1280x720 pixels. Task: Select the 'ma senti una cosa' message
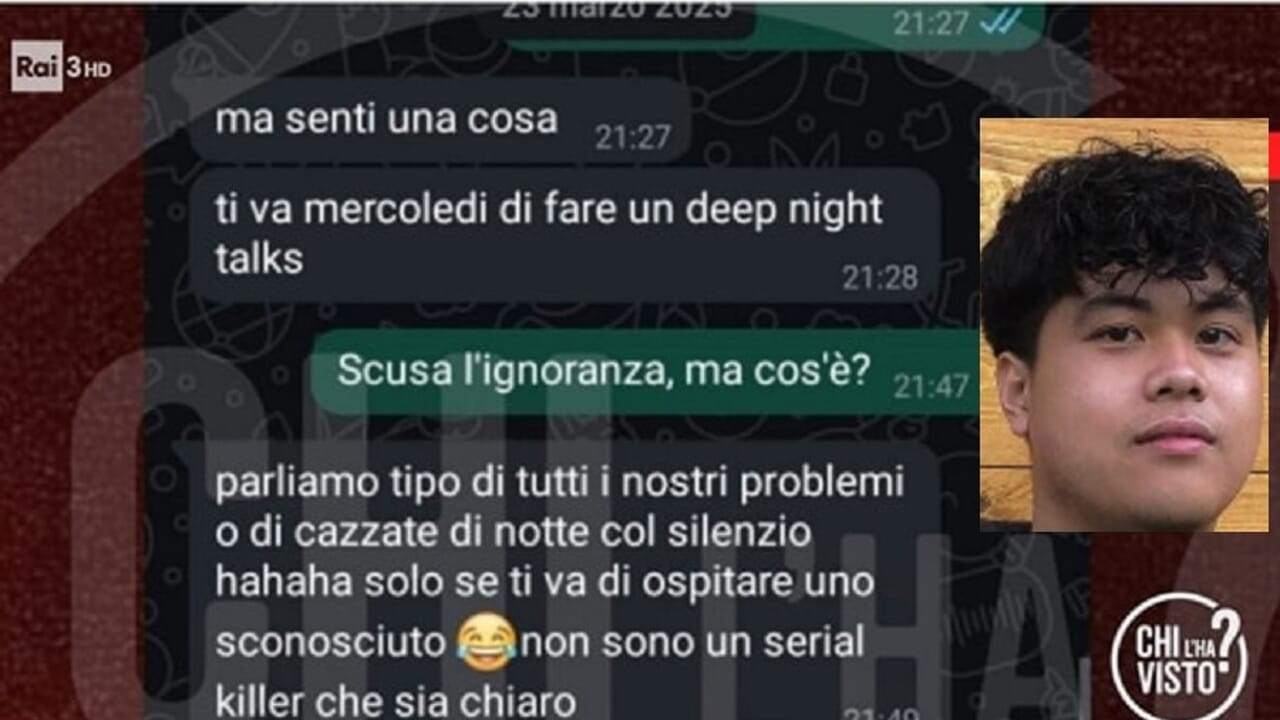pyautogui.click(x=439, y=121)
